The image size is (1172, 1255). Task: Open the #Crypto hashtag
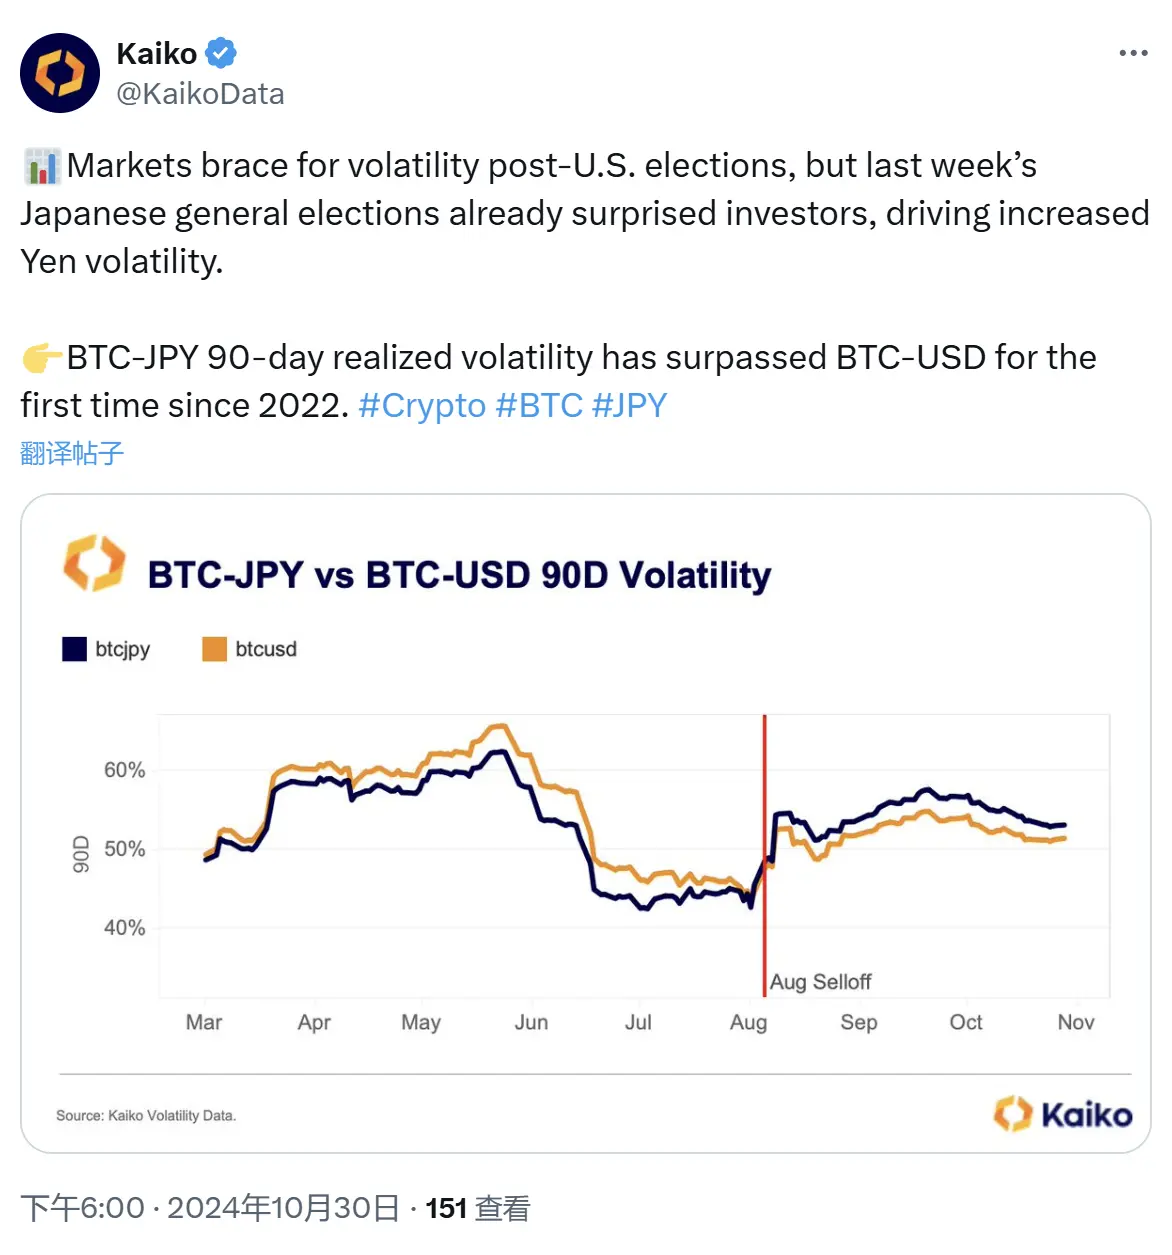[420, 405]
